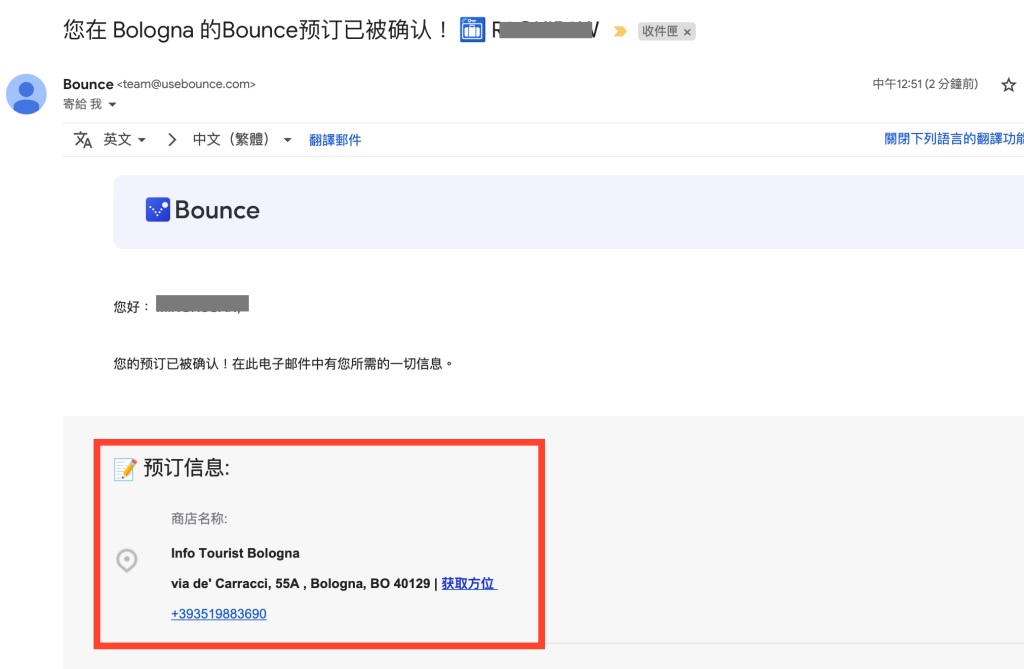This screenshot has width=1024, height=669.
Task: Click the 翻譯郵件 link
Action: click(334, 140)
